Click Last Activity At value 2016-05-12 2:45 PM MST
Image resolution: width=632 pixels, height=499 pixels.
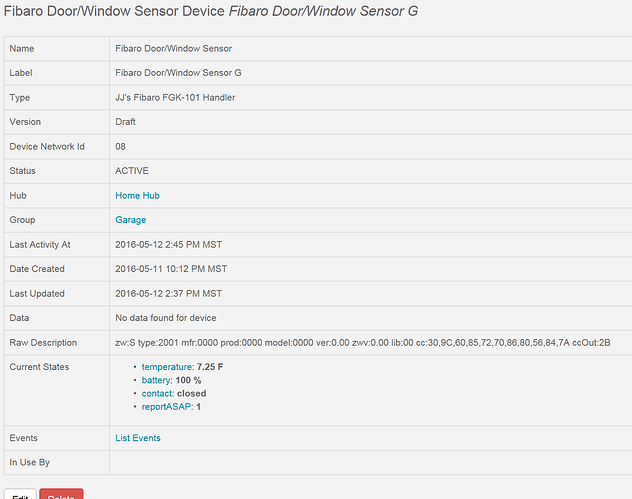(x=168, y=245)
